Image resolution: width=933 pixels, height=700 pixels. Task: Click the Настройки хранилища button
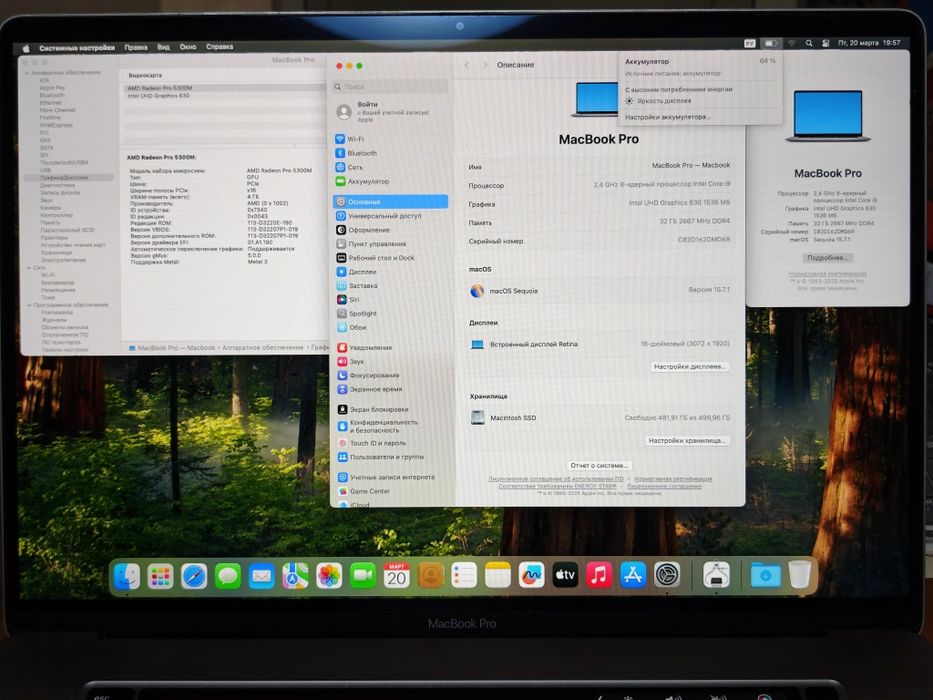click(687, 440)
